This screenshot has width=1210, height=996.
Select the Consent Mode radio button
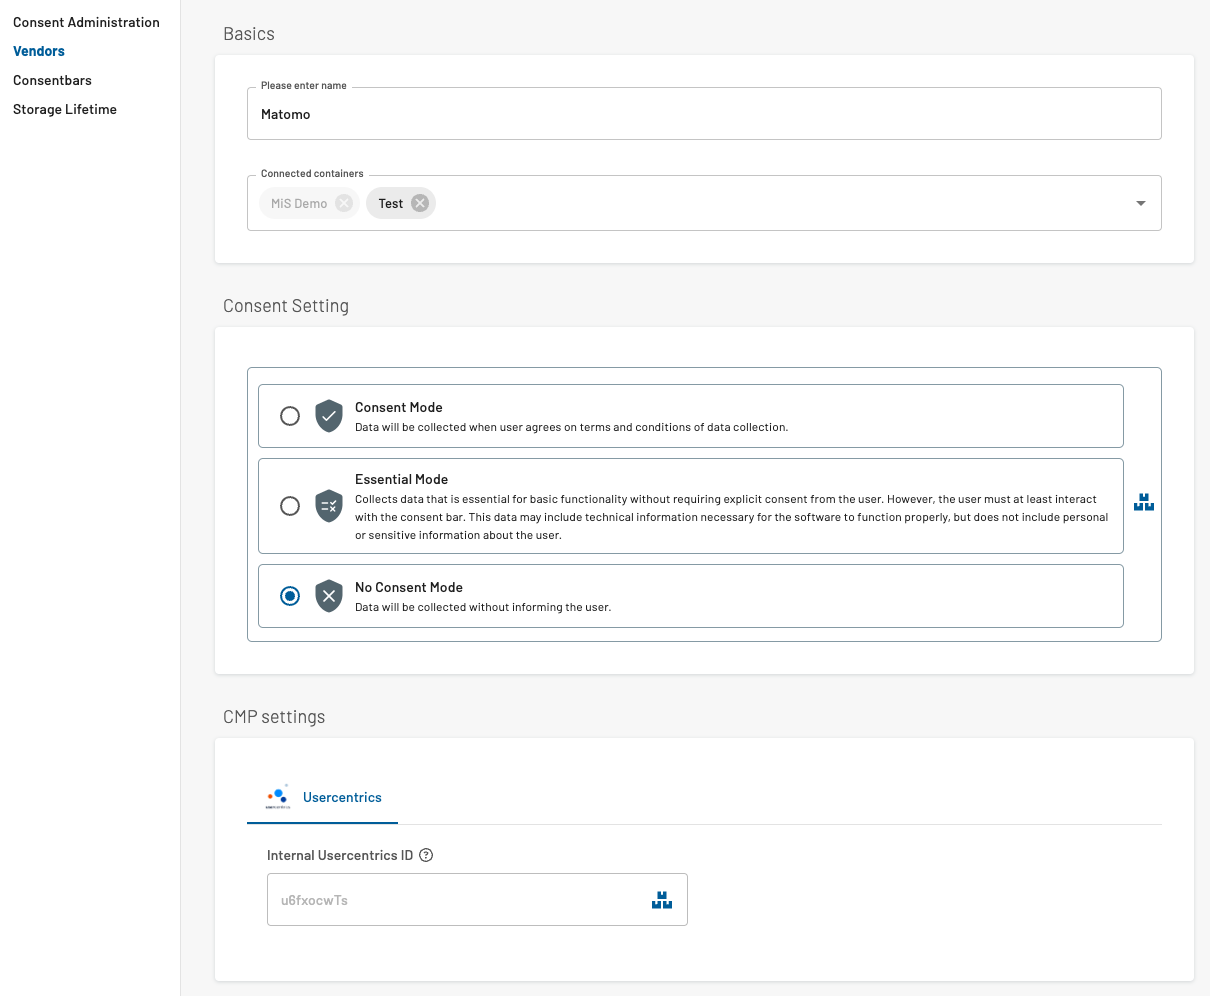[x=290, y=416]
